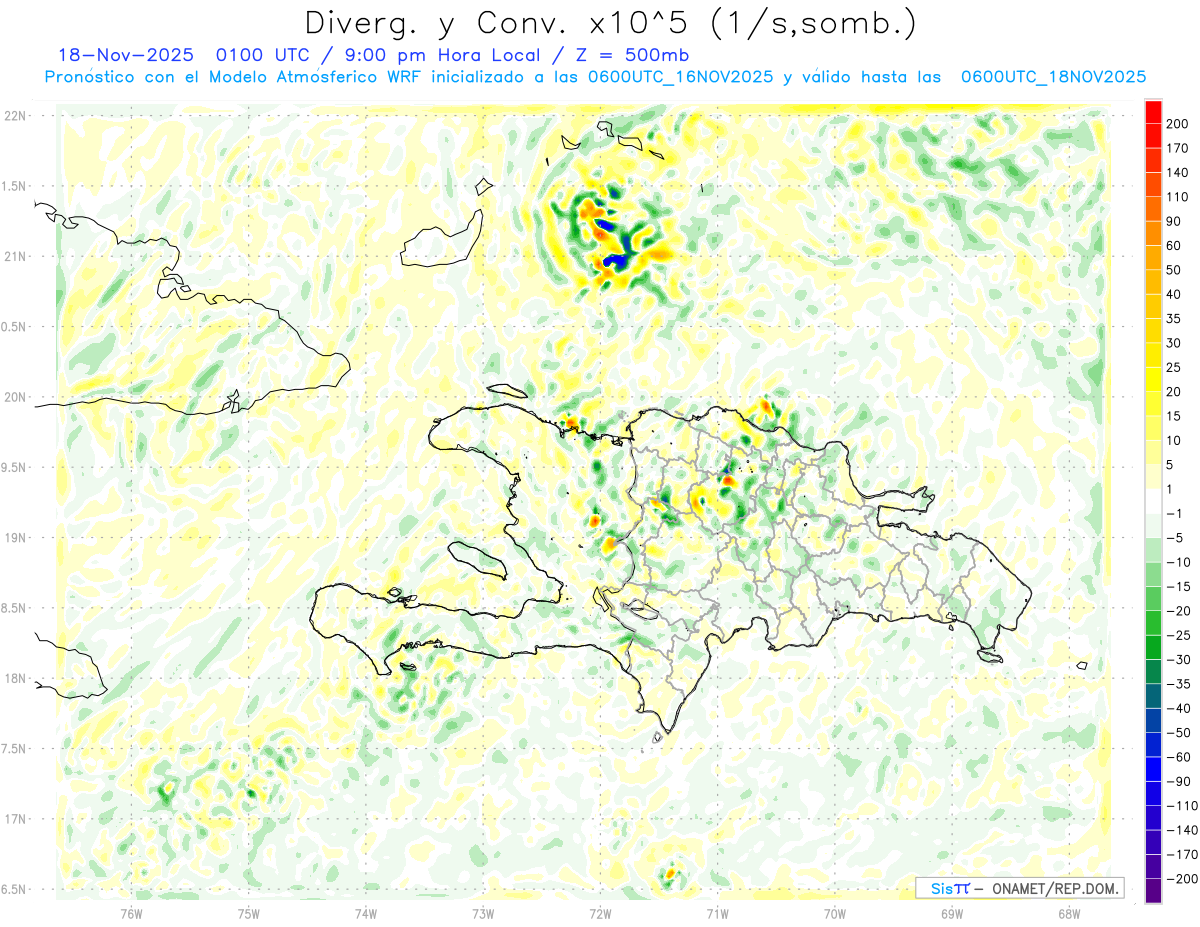The image size is (1200, 927).
Task: Click the "5" color scale label
Action: [1170, 465]
